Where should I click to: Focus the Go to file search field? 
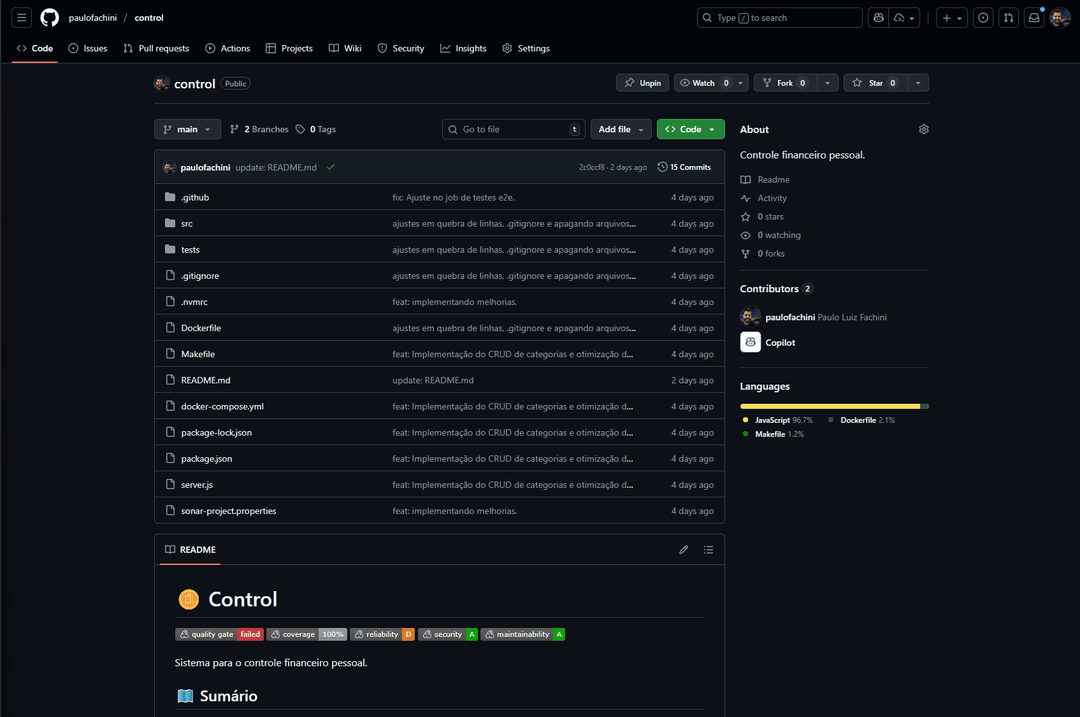click(512, 130)
